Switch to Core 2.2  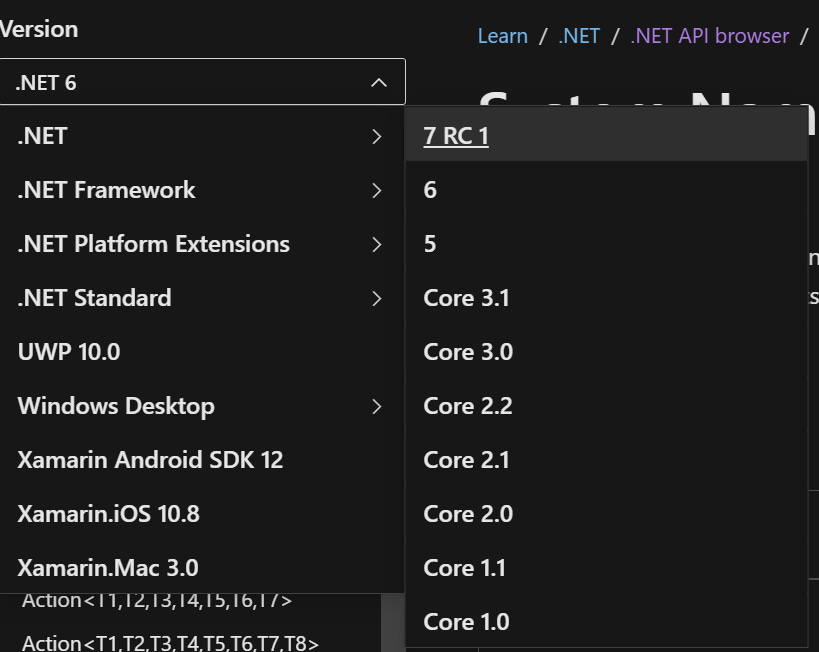(467, 406)
